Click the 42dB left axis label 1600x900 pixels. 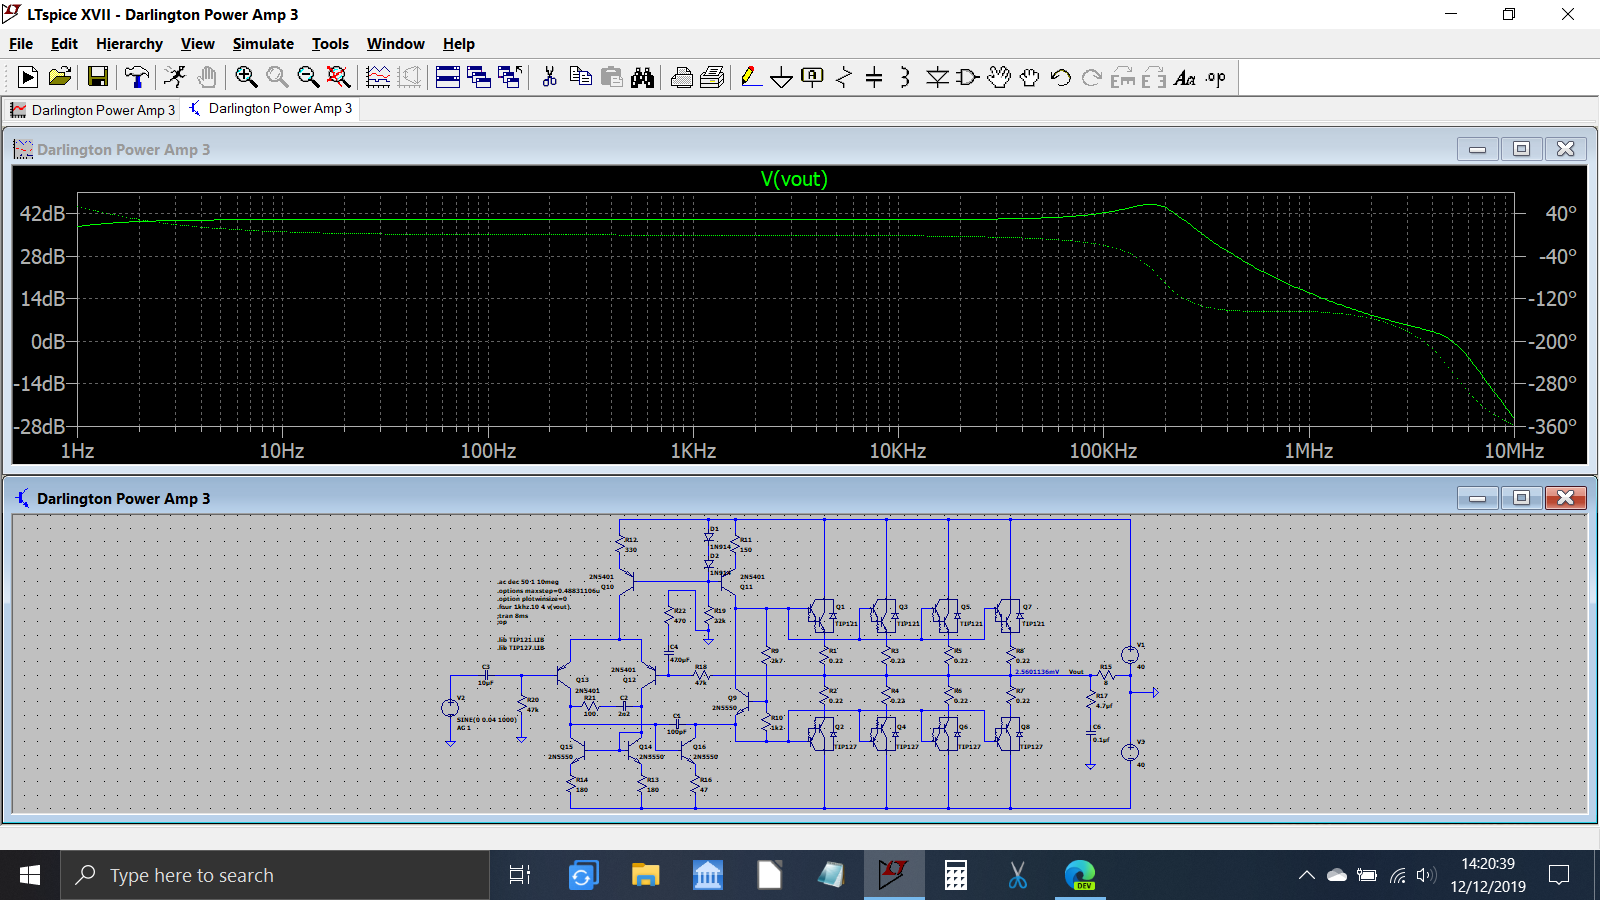[42, 214]
